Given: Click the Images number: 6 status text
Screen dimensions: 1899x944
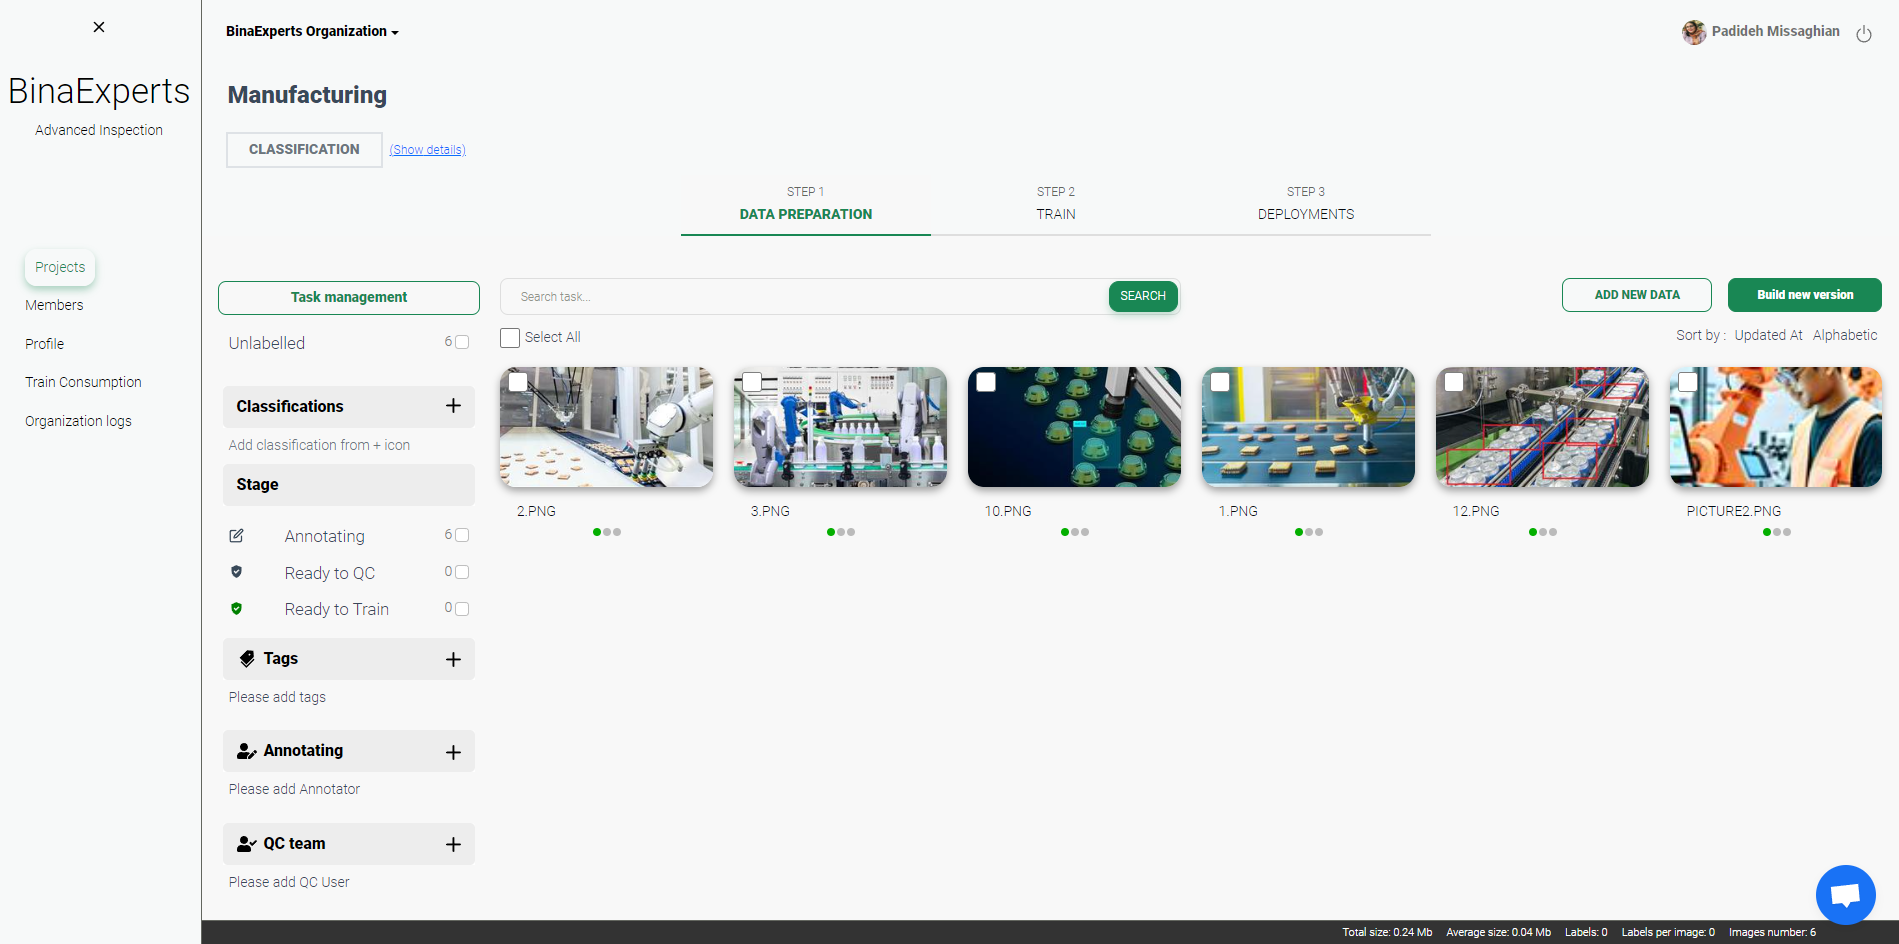Looking at the screenshot, I should (x=1772, y=932).
